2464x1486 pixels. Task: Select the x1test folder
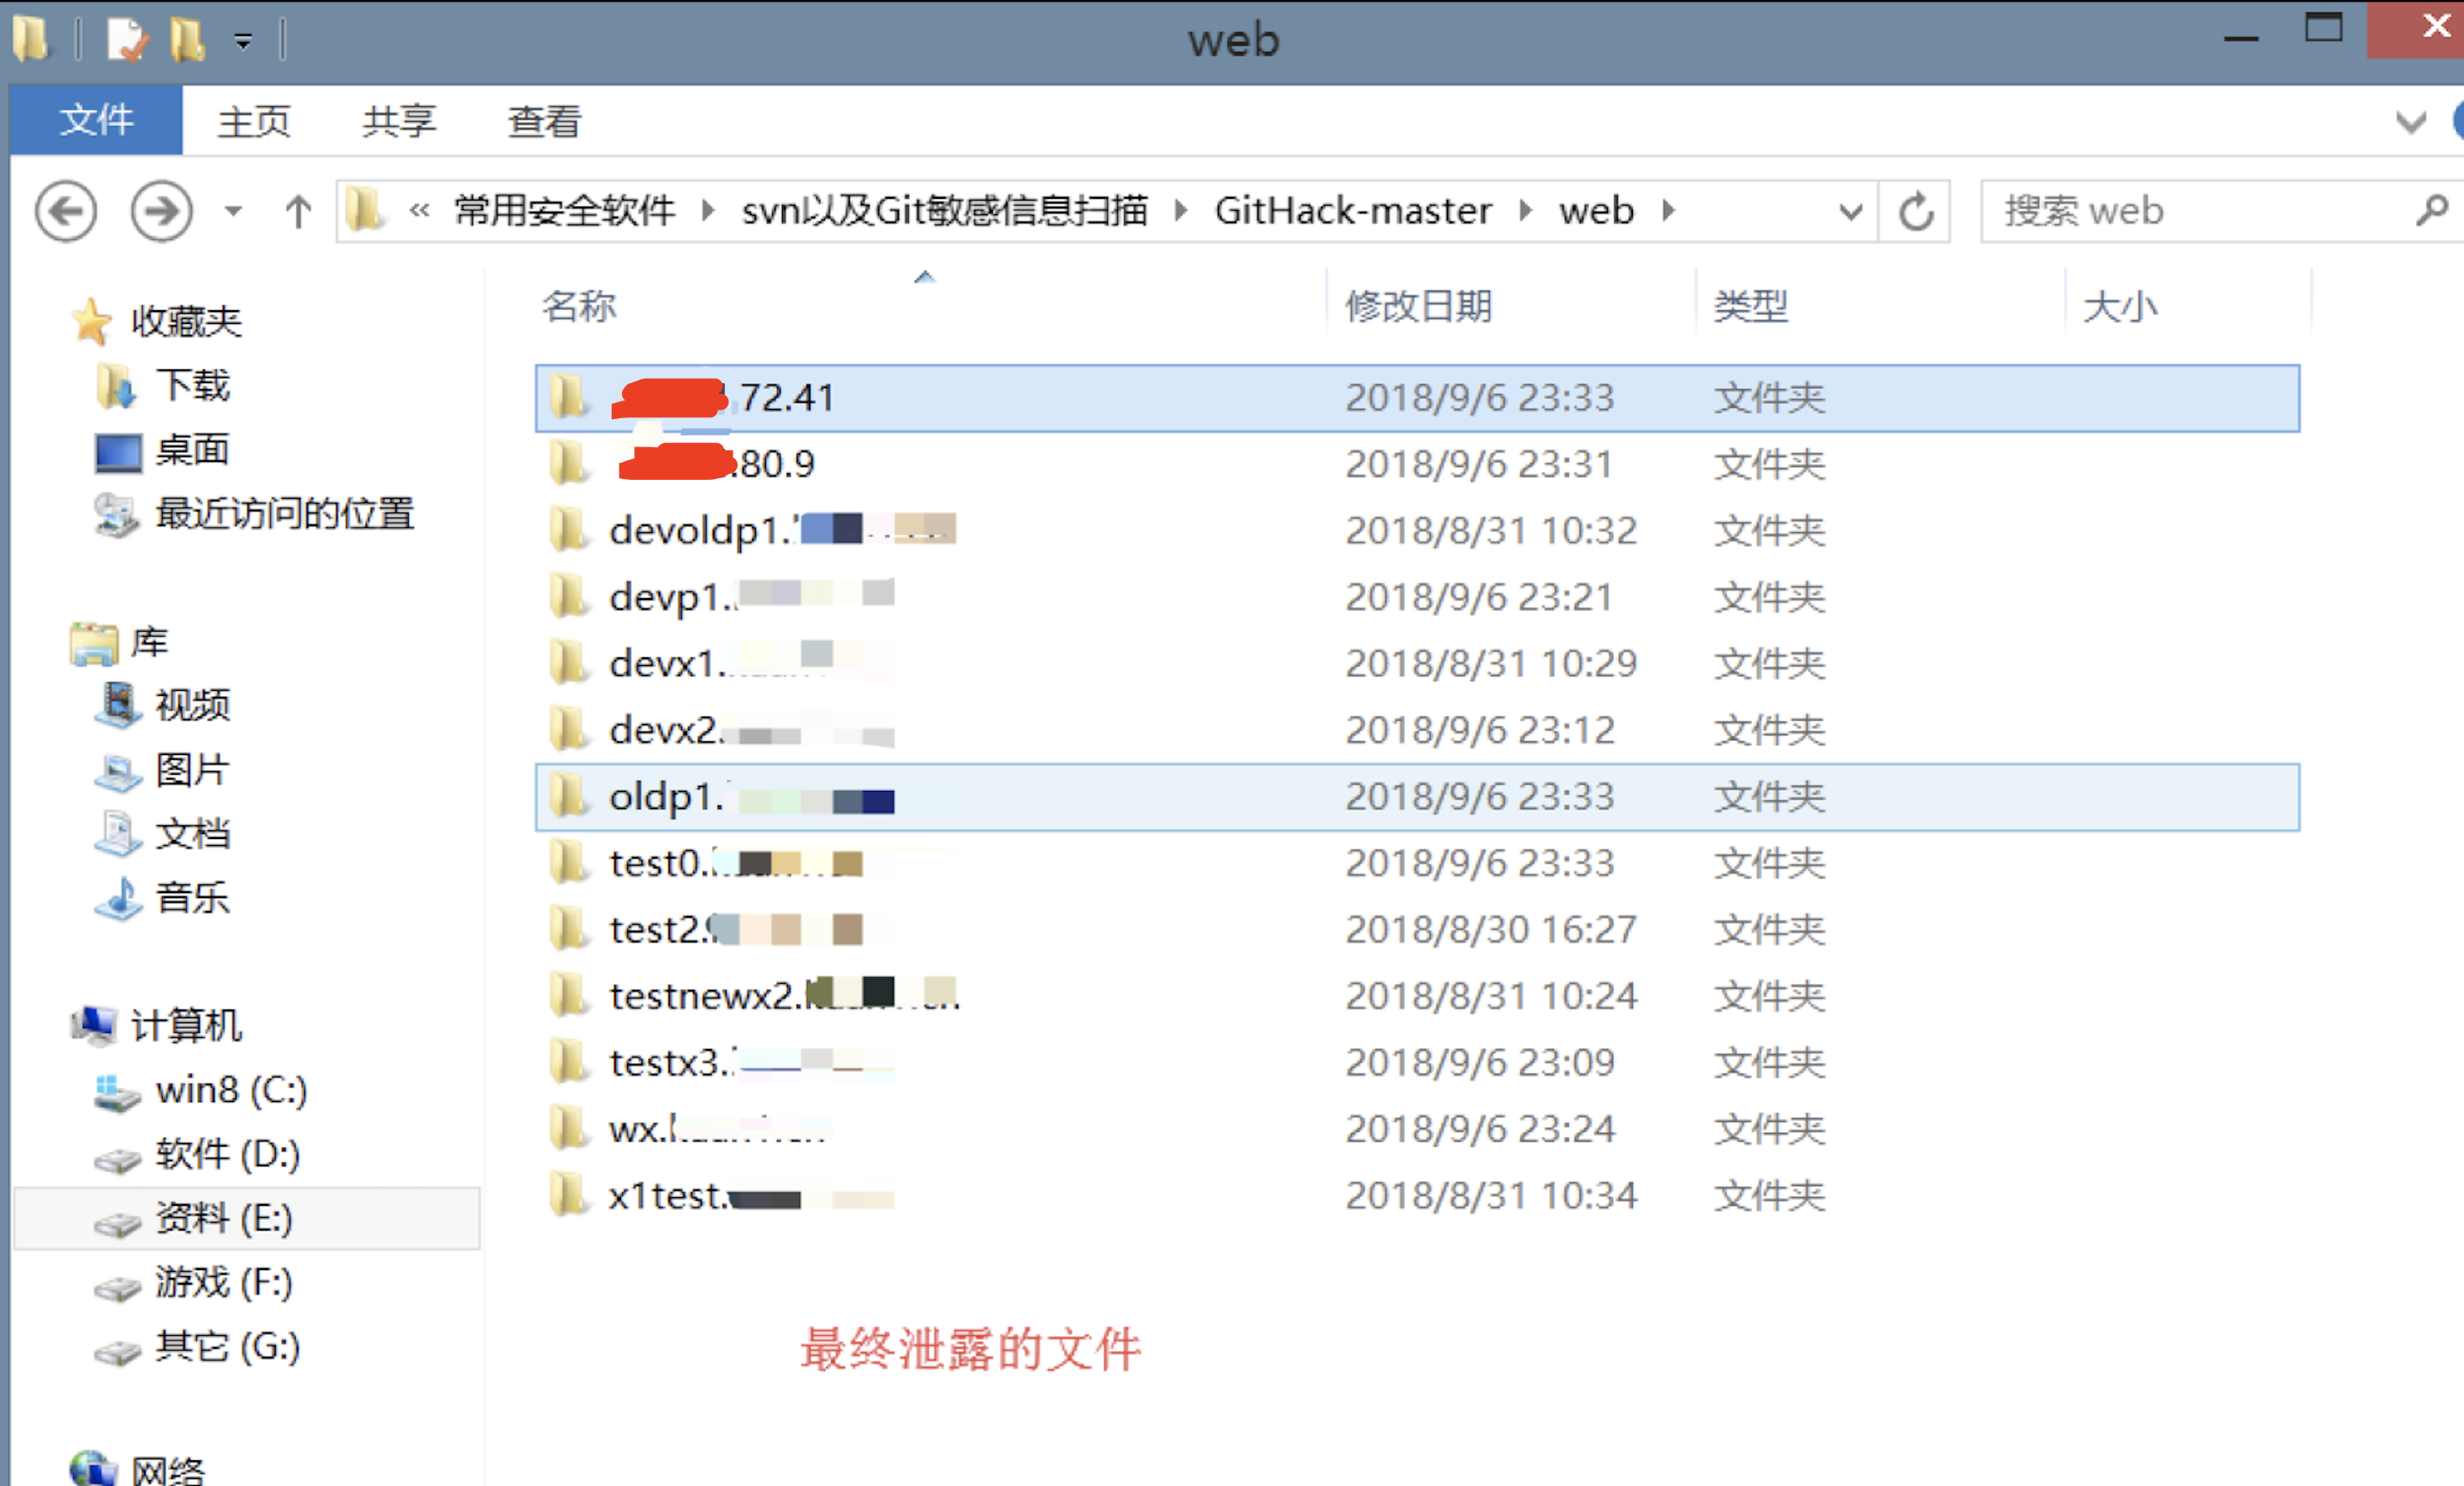(1417, 1196)
